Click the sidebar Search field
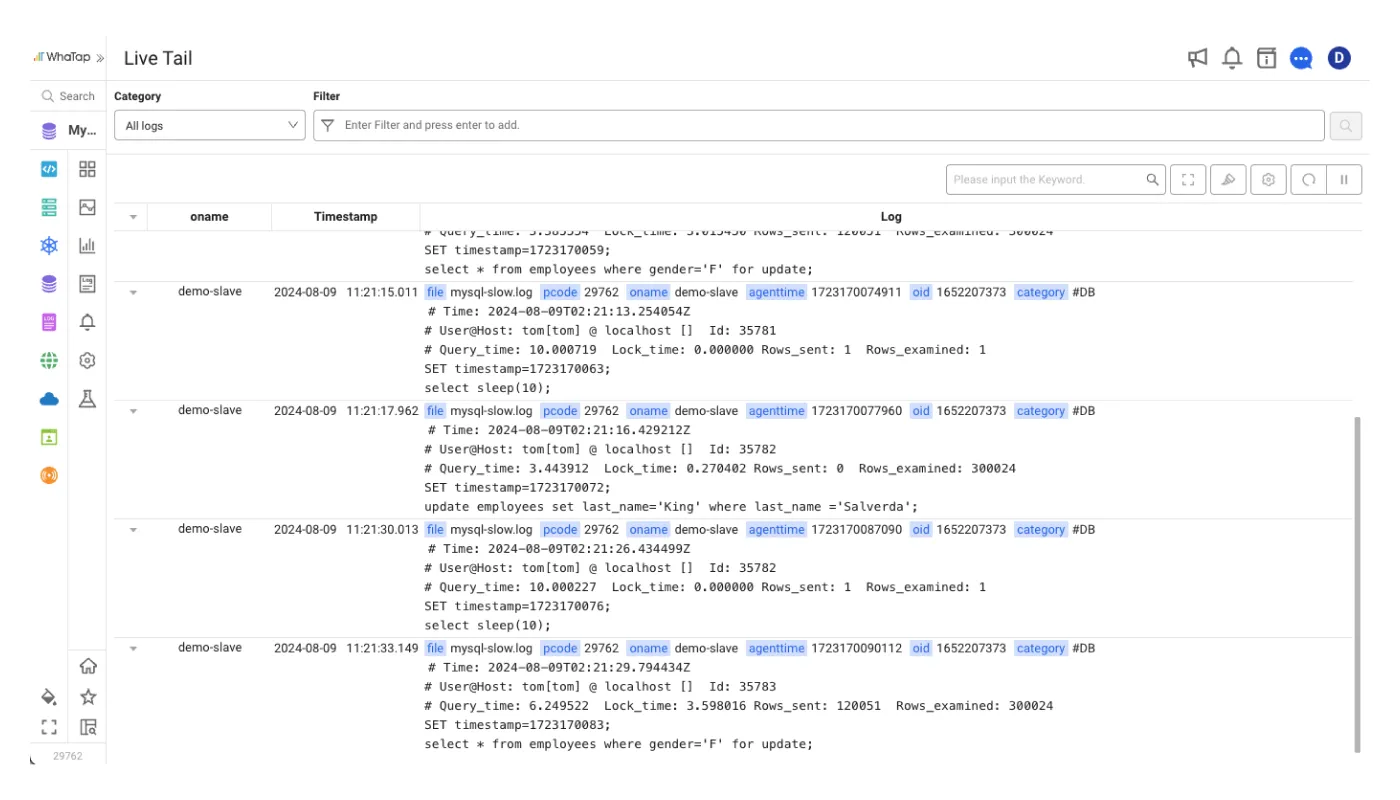 click(x=68, y=96)
